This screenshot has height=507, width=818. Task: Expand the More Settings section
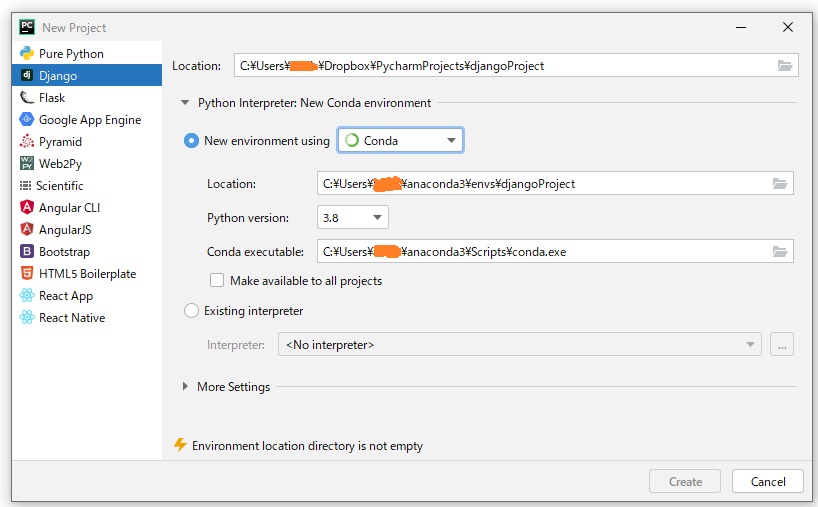pyautogui.click(x=185, y=387)
